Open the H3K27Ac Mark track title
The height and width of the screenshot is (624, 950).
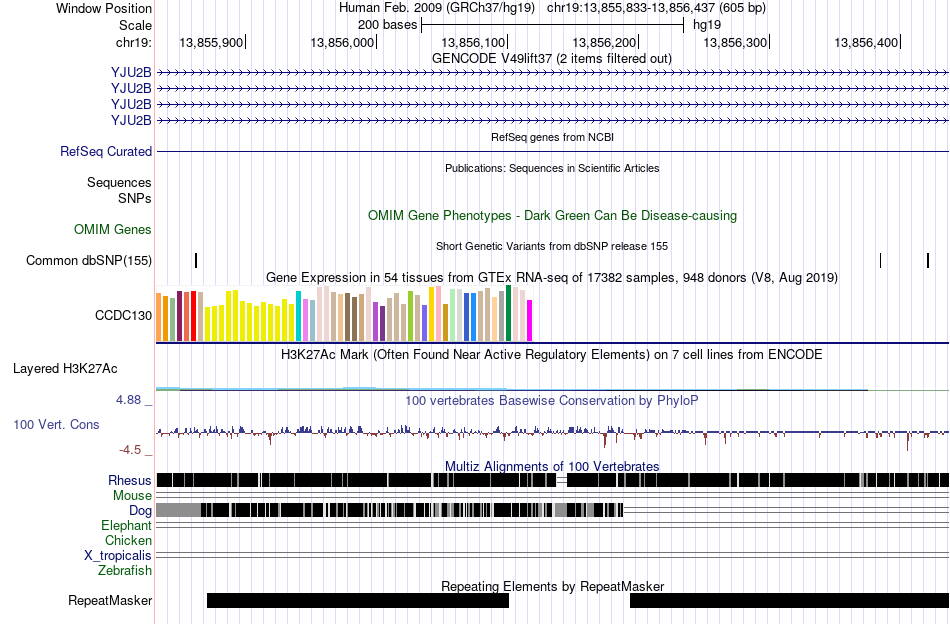tap(552, 354)
